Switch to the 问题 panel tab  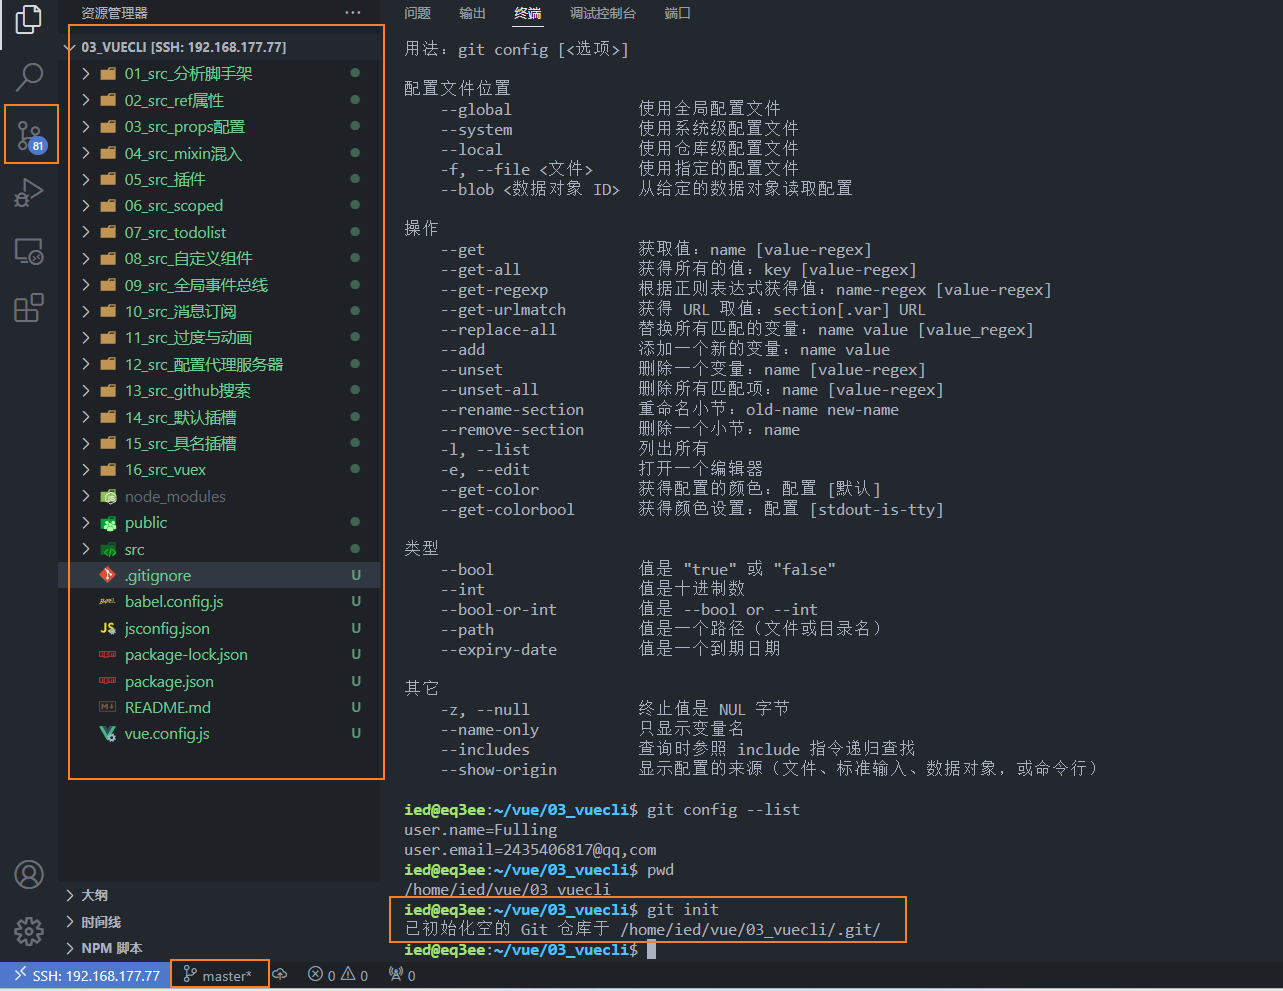tap(418, 13)
